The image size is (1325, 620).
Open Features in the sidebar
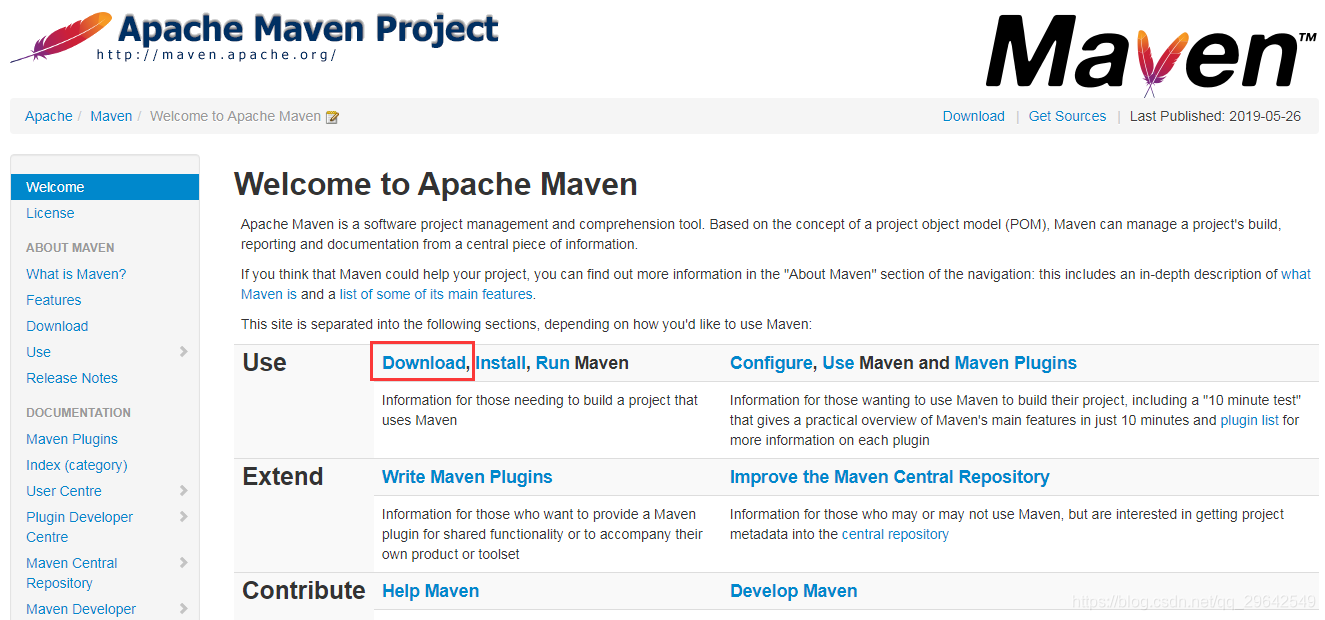(54, 300)
